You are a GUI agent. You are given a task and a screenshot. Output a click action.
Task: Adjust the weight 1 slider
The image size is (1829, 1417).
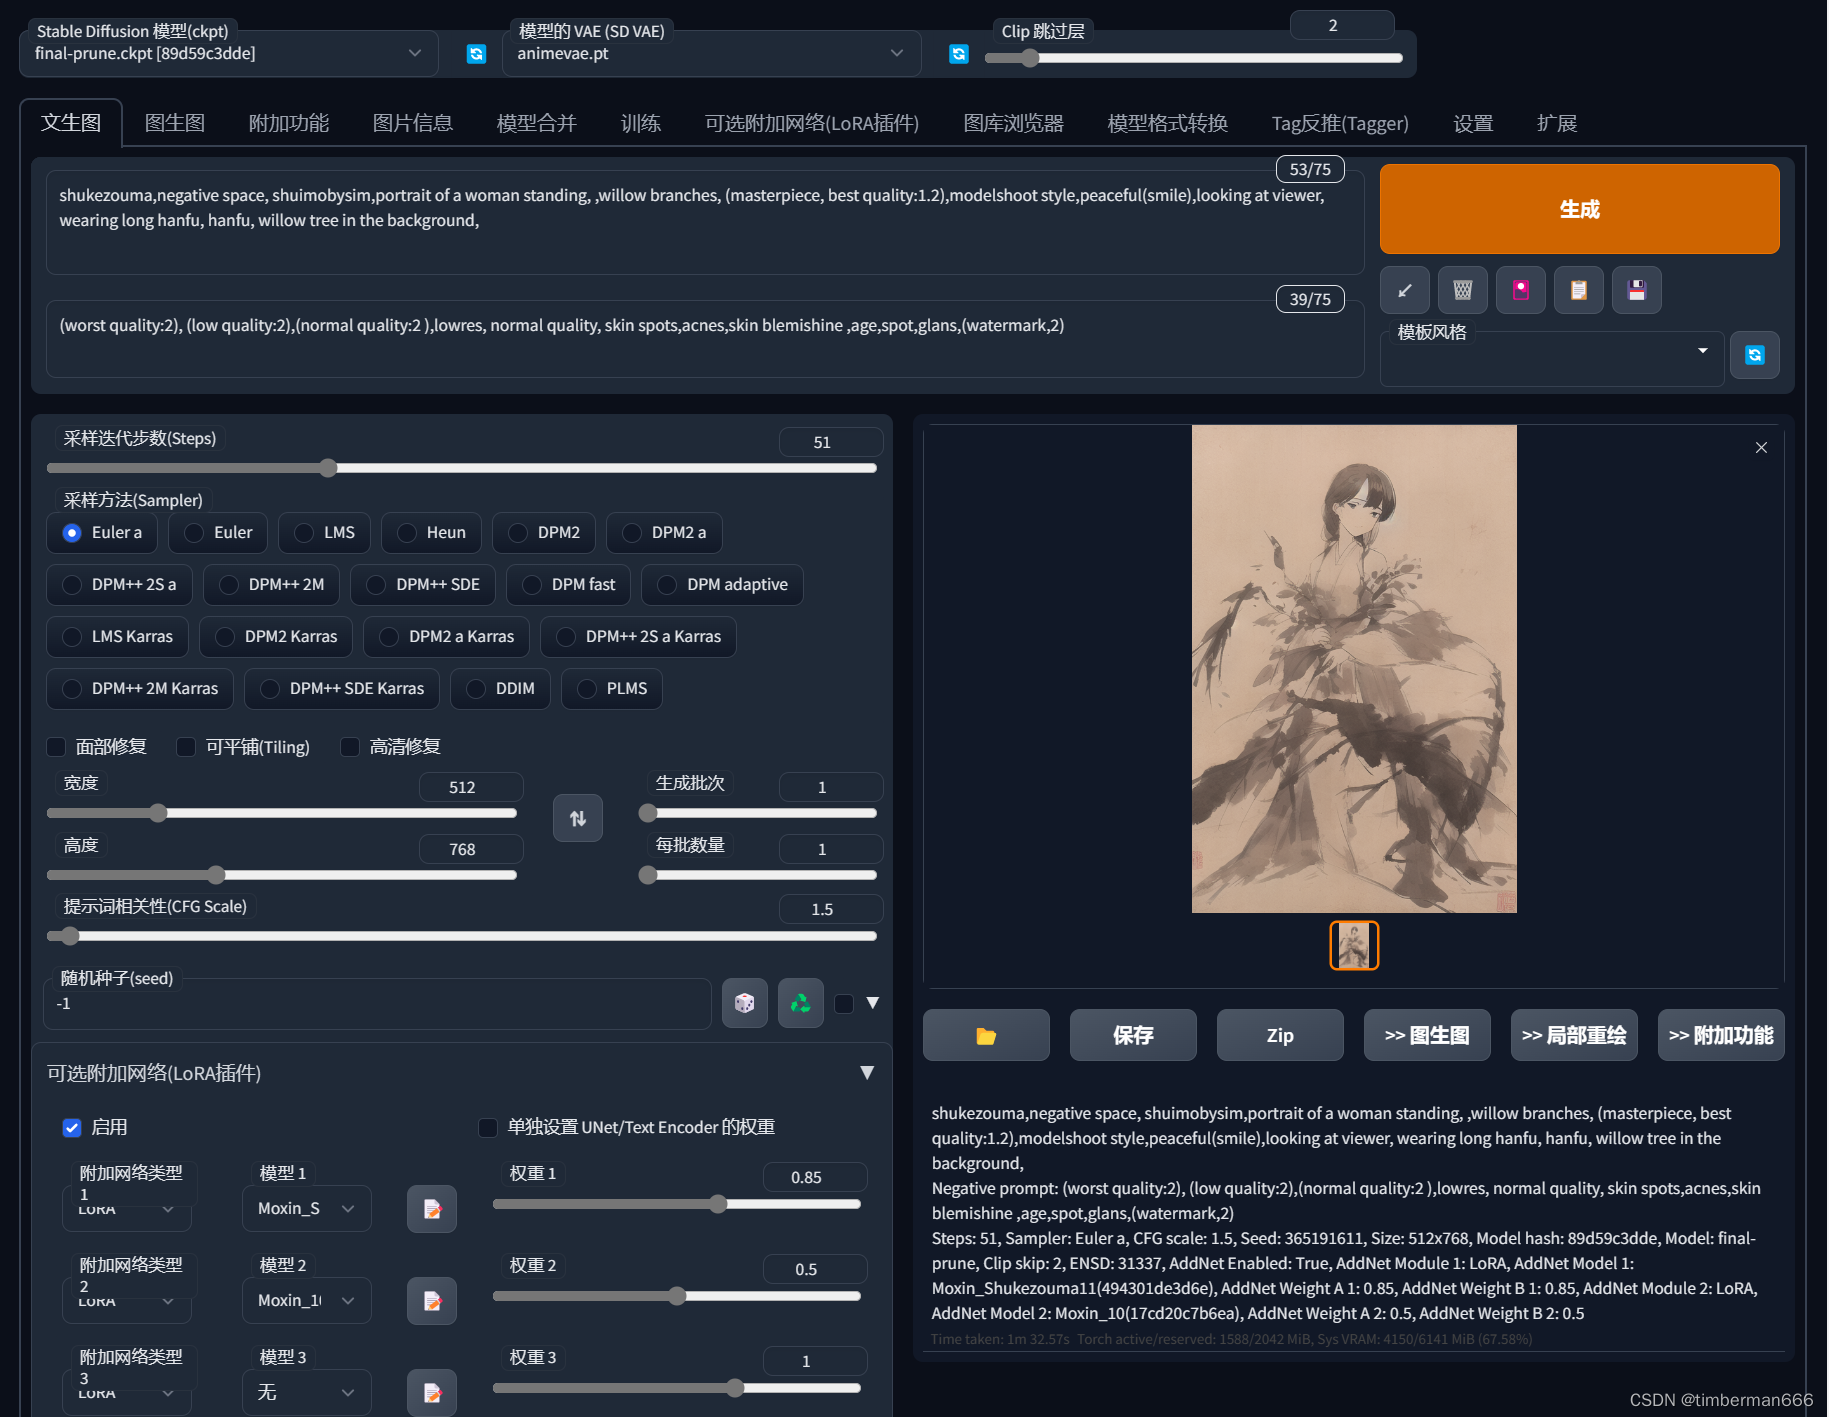coord(677,1204)
